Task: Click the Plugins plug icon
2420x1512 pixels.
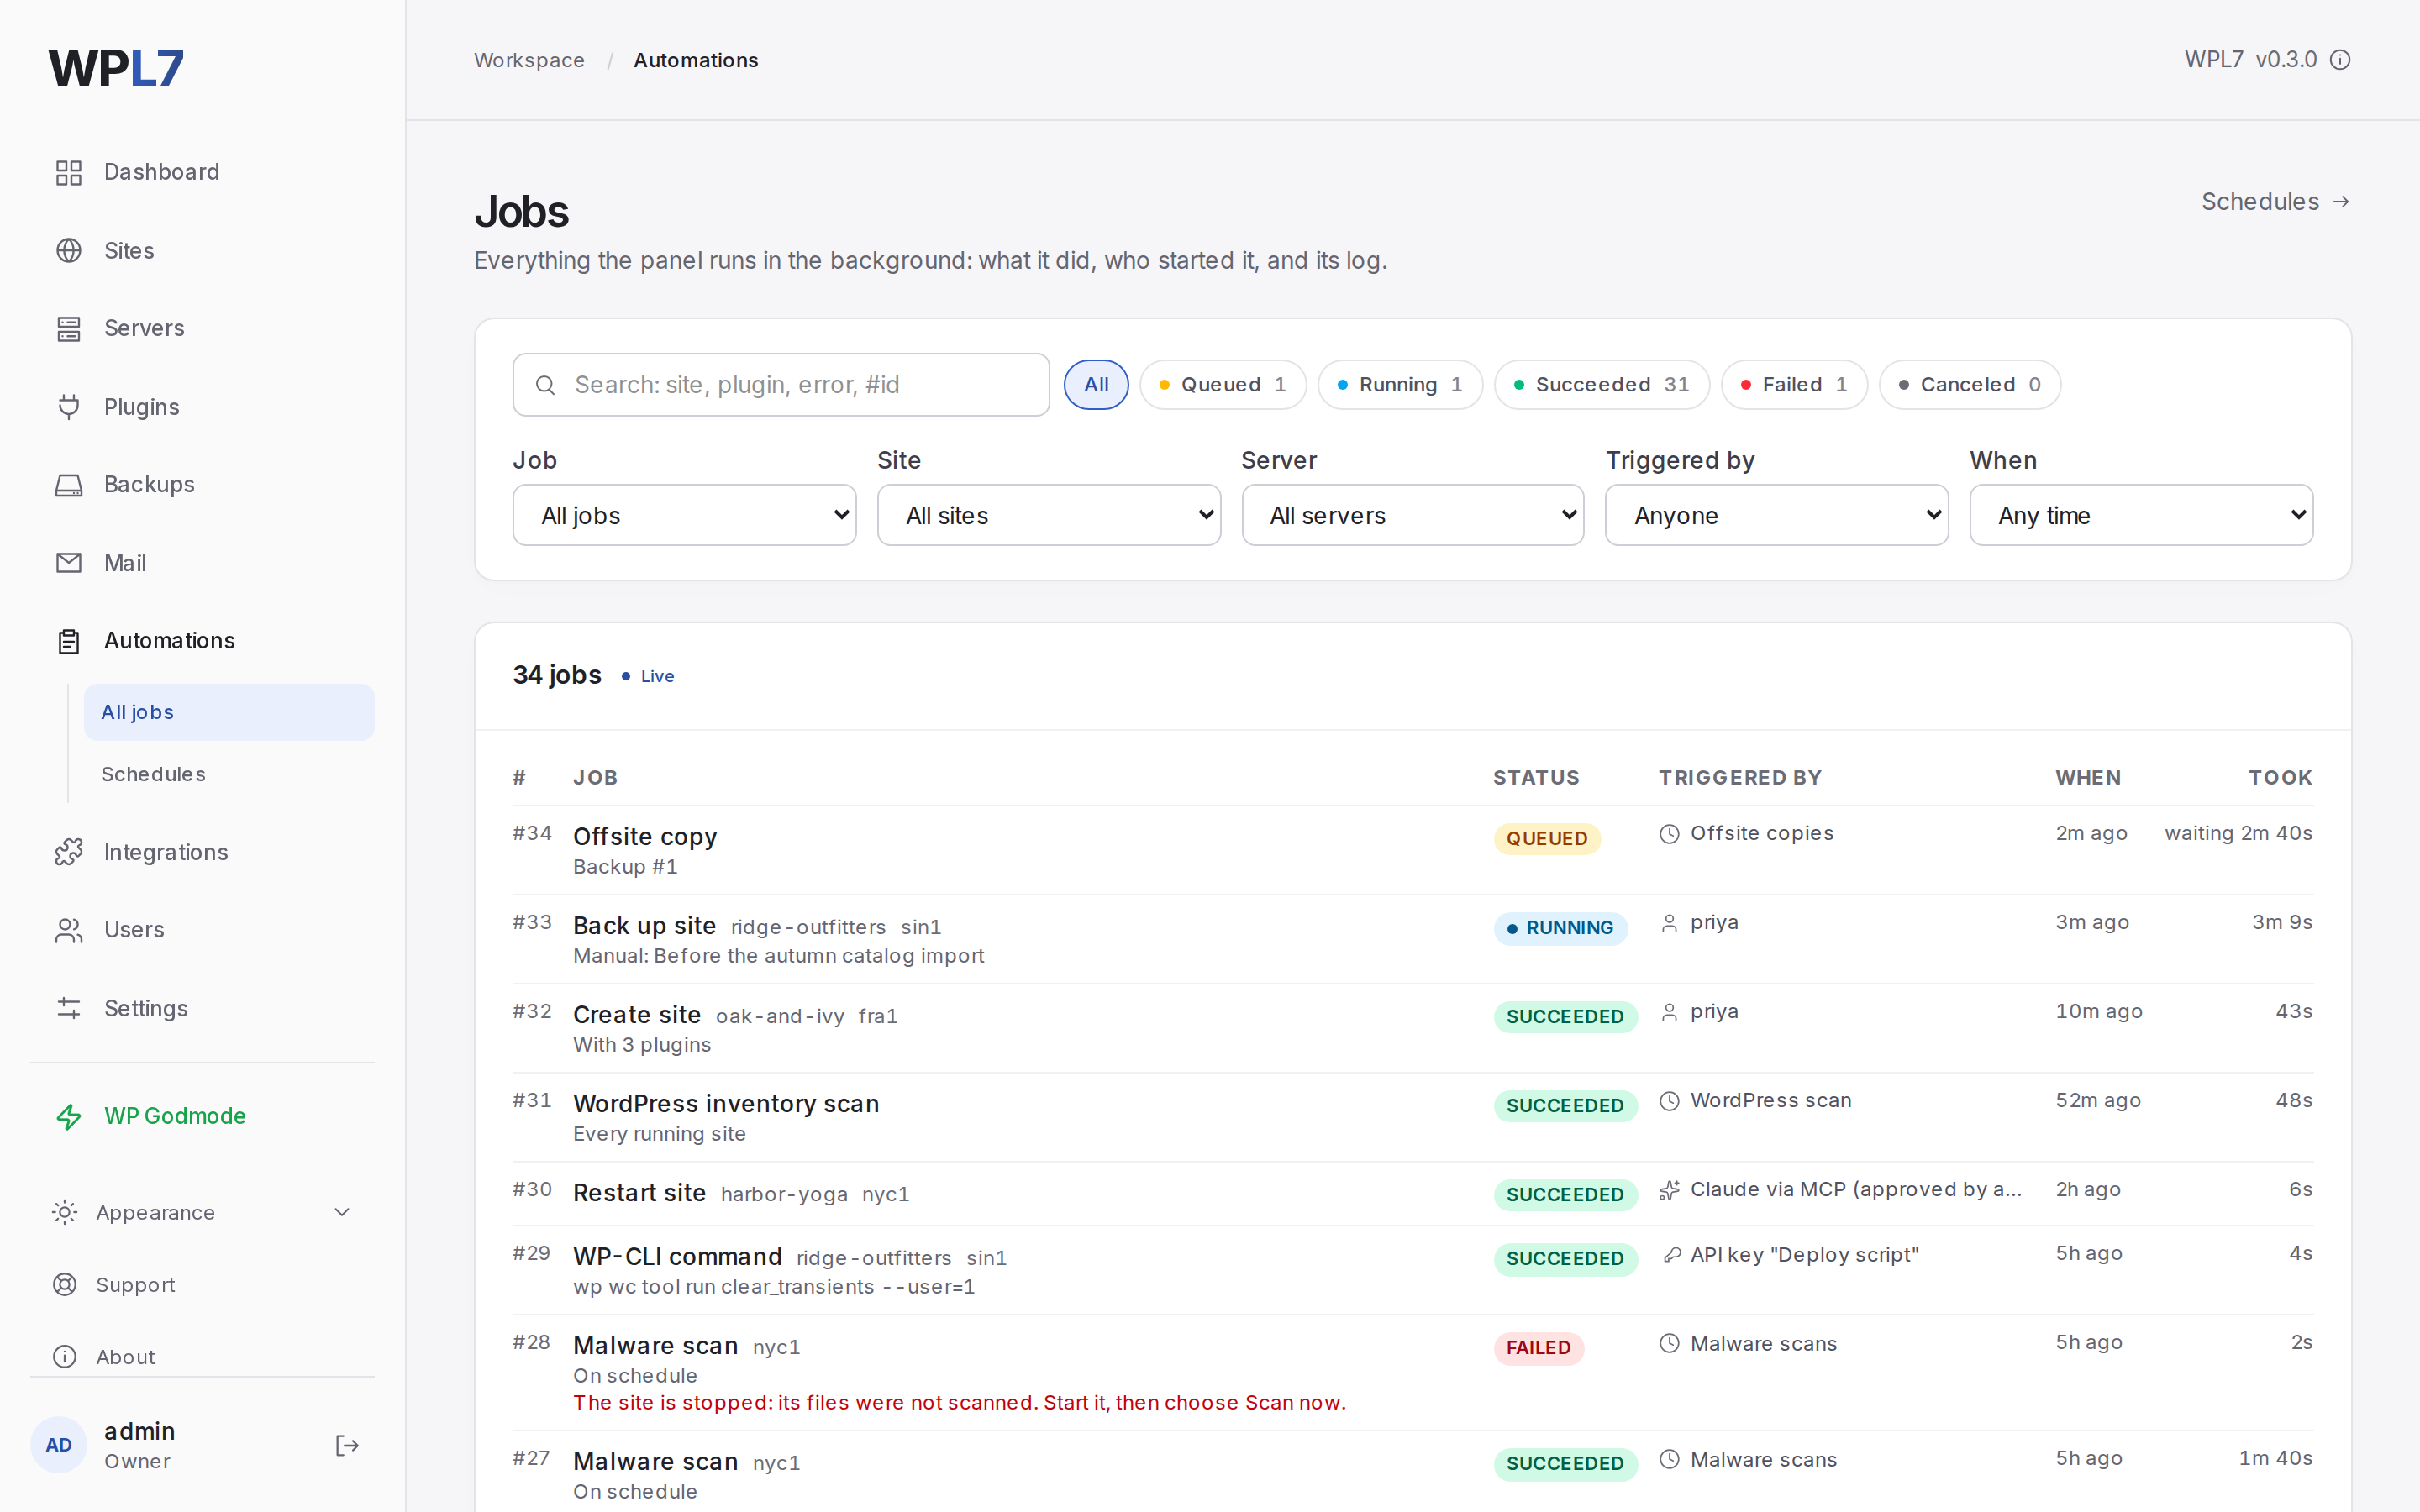Action: click(x=68, y=407)
